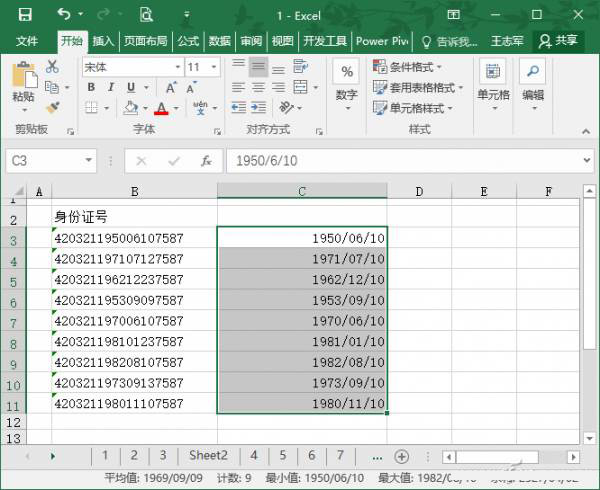Cut selection with scissors icon
Screen dimensions: 600x490
point(52,67)
